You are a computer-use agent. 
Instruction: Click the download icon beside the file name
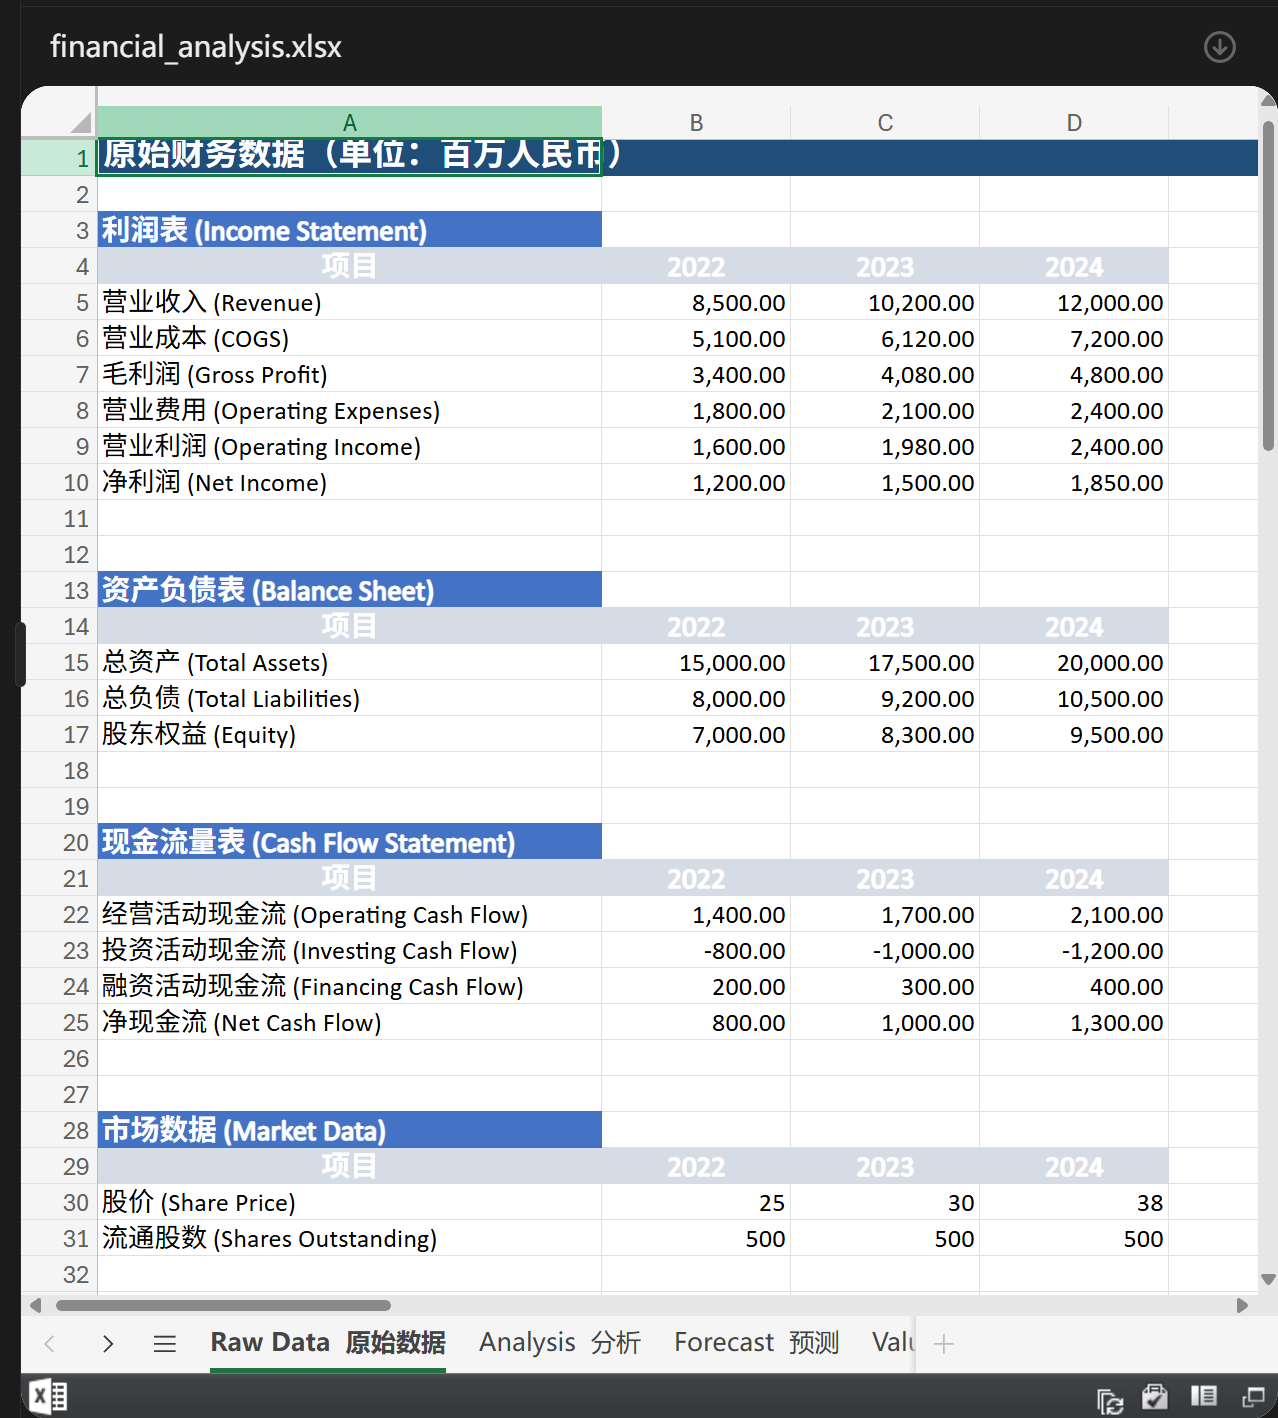(1219, 47)
